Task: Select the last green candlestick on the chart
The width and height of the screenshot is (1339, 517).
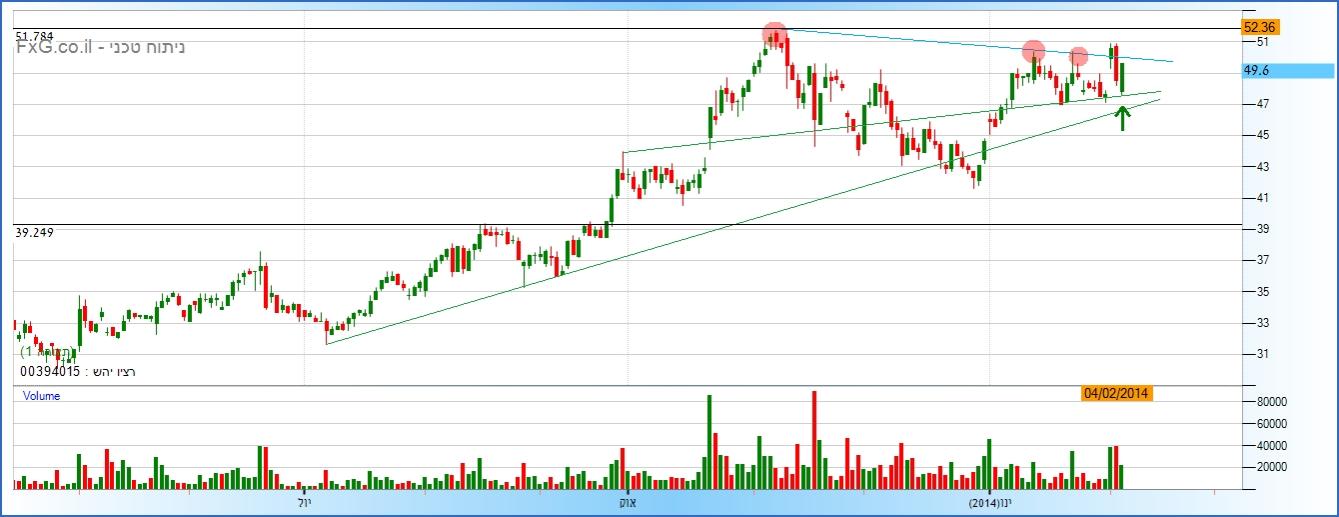Action: tap(1122, 77)
